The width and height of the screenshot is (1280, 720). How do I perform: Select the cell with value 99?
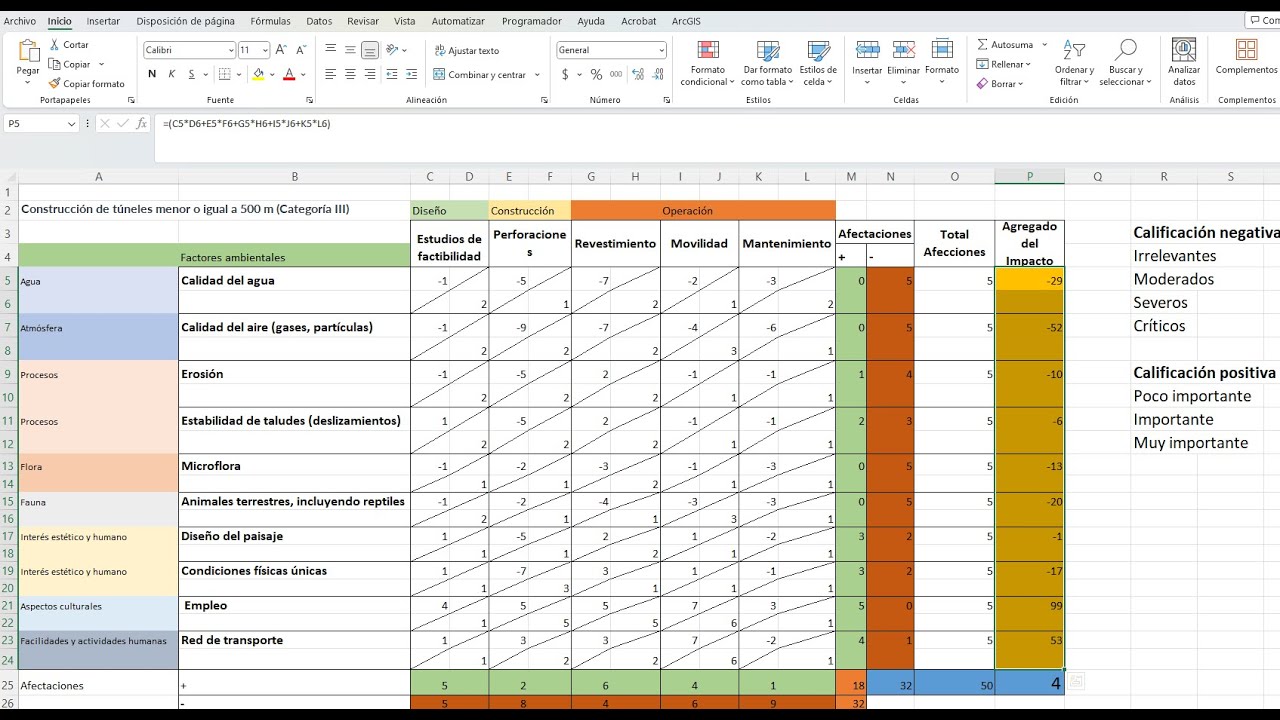1030,607
